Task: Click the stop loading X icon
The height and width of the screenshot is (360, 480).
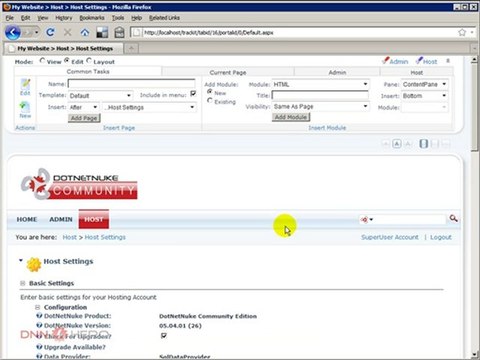Action: (x=67, y=32)
